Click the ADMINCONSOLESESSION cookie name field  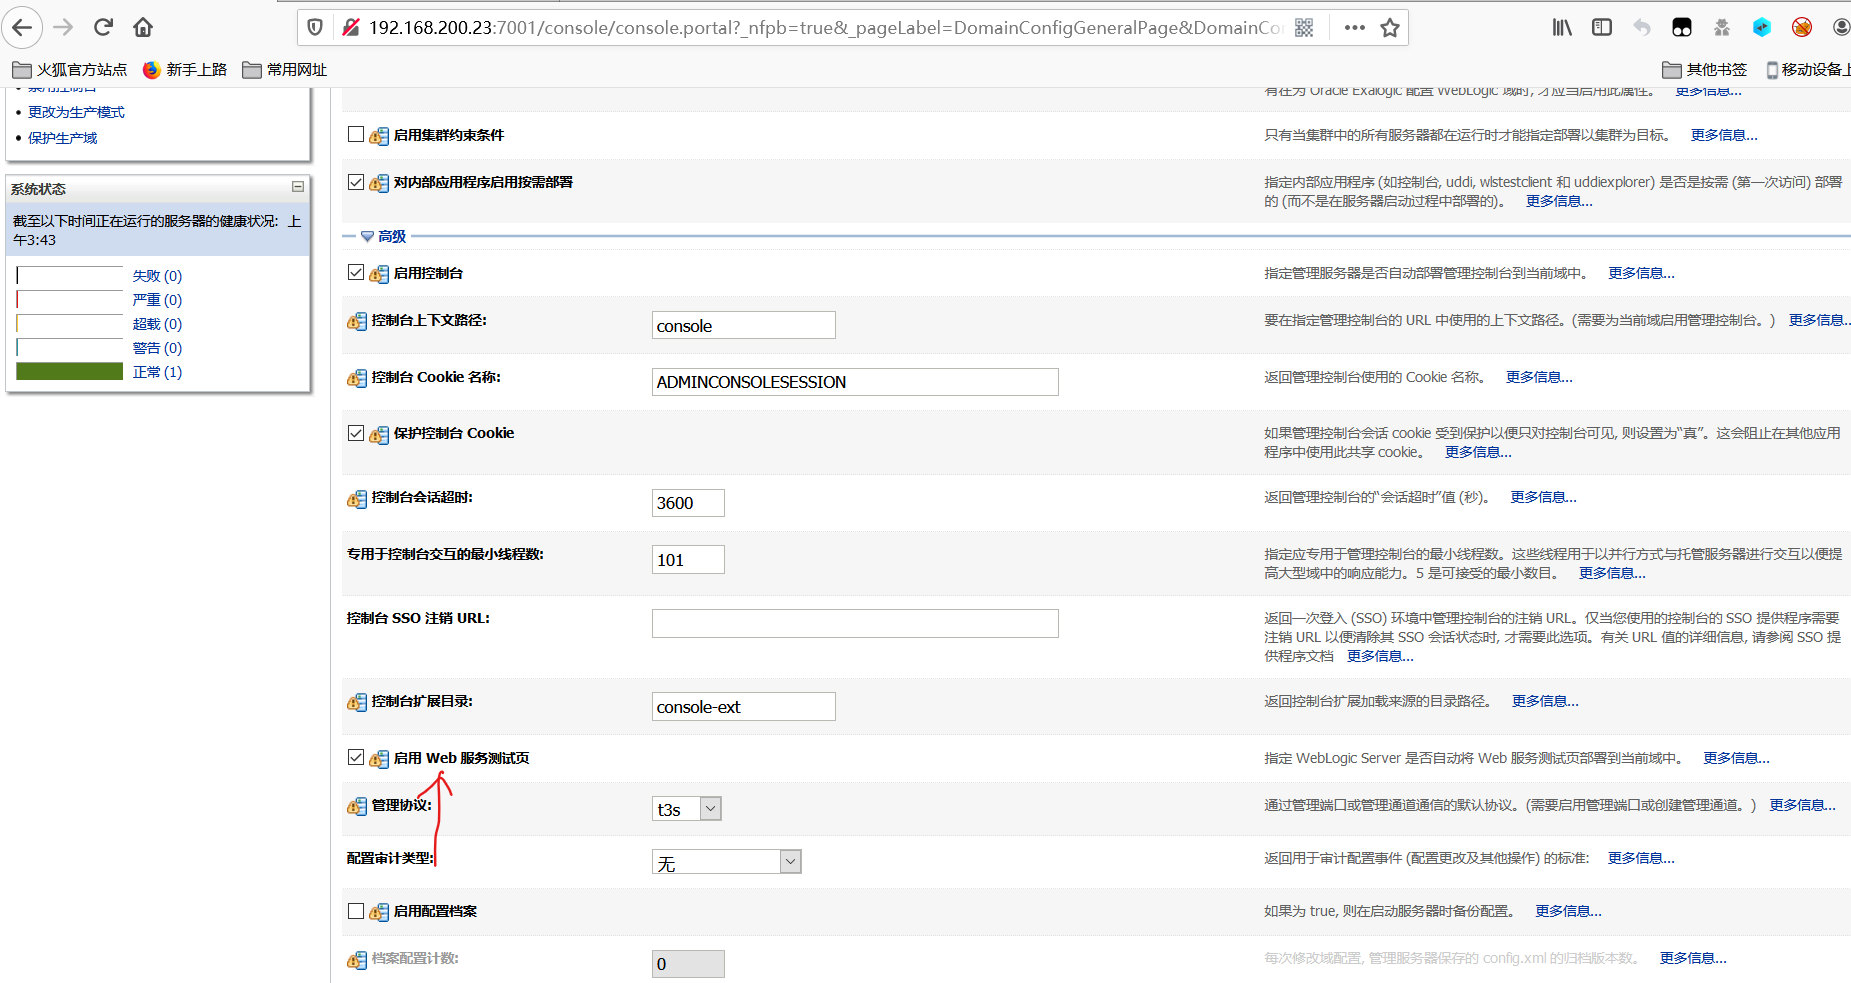[855, 382]
